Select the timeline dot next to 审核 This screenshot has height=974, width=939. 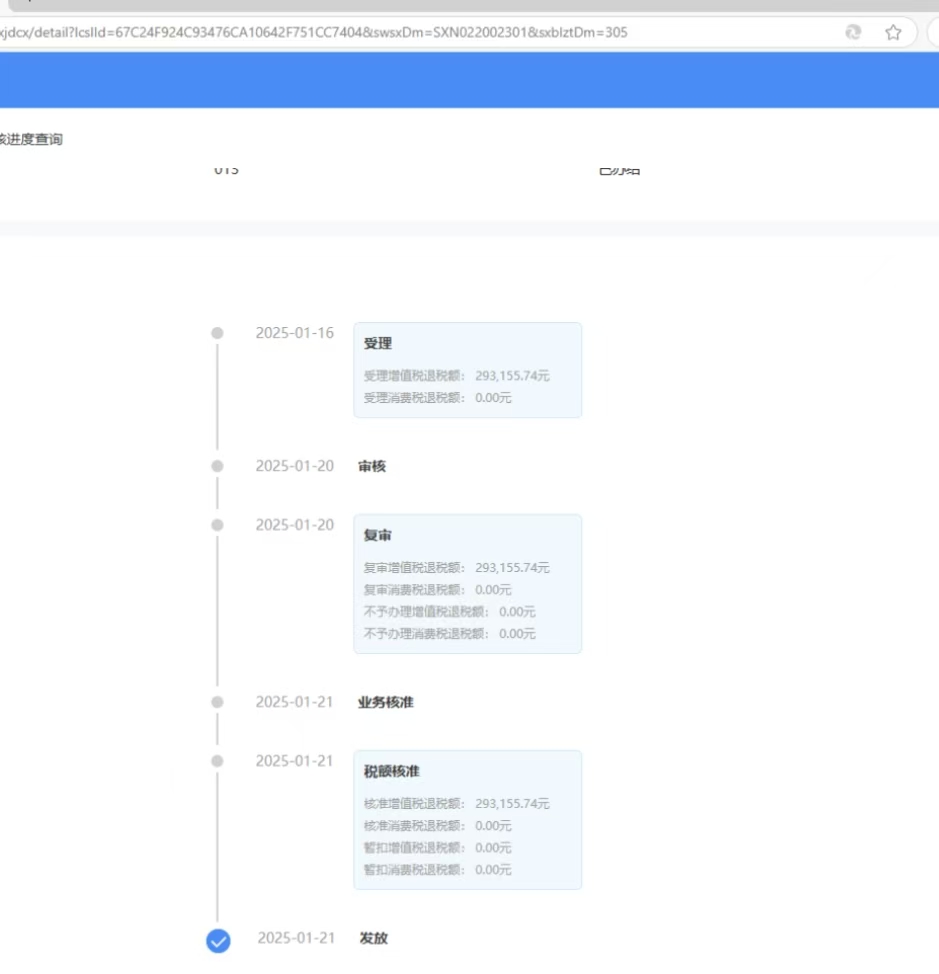(x=217, y=466)
